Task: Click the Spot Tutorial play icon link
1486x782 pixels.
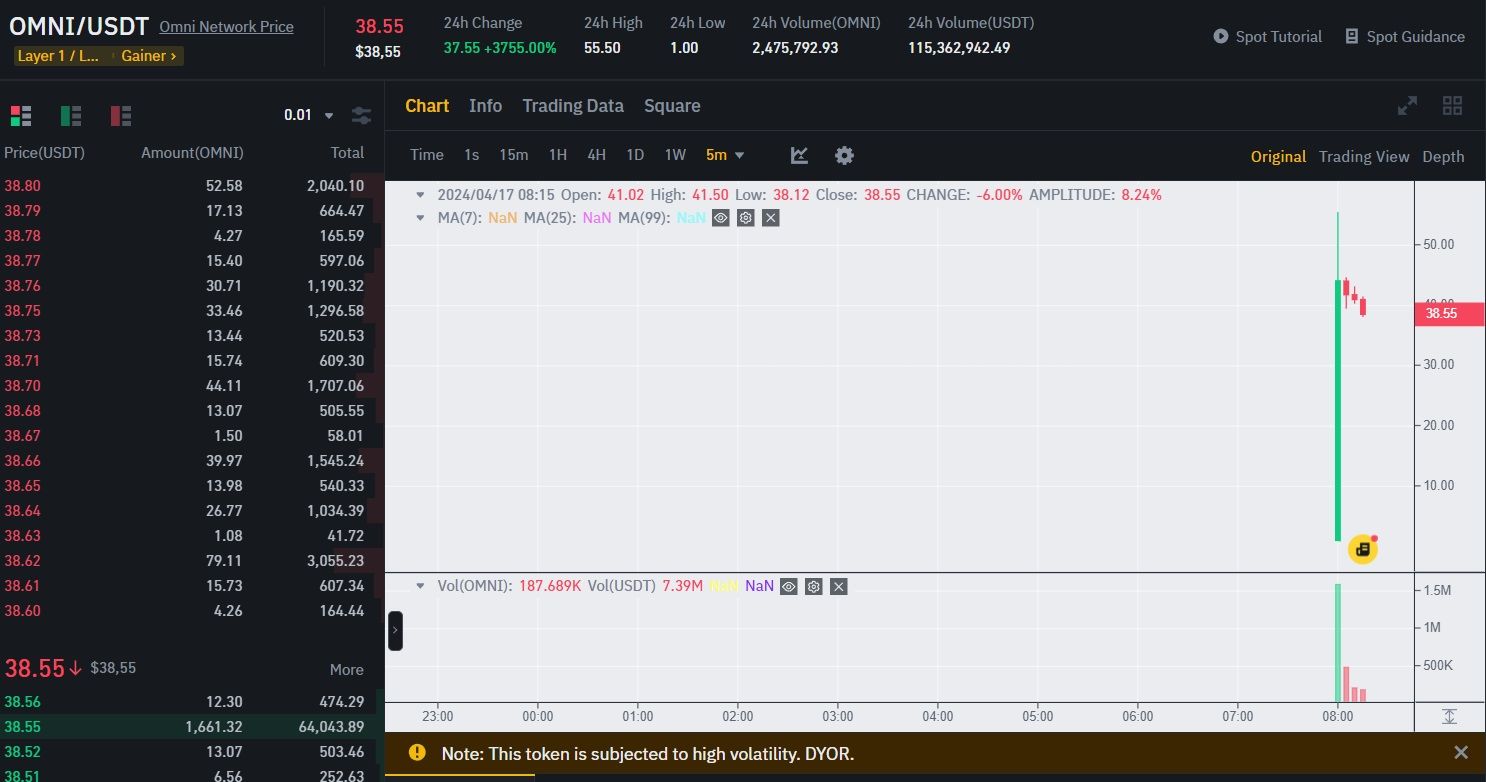Action: (1267, 36)
